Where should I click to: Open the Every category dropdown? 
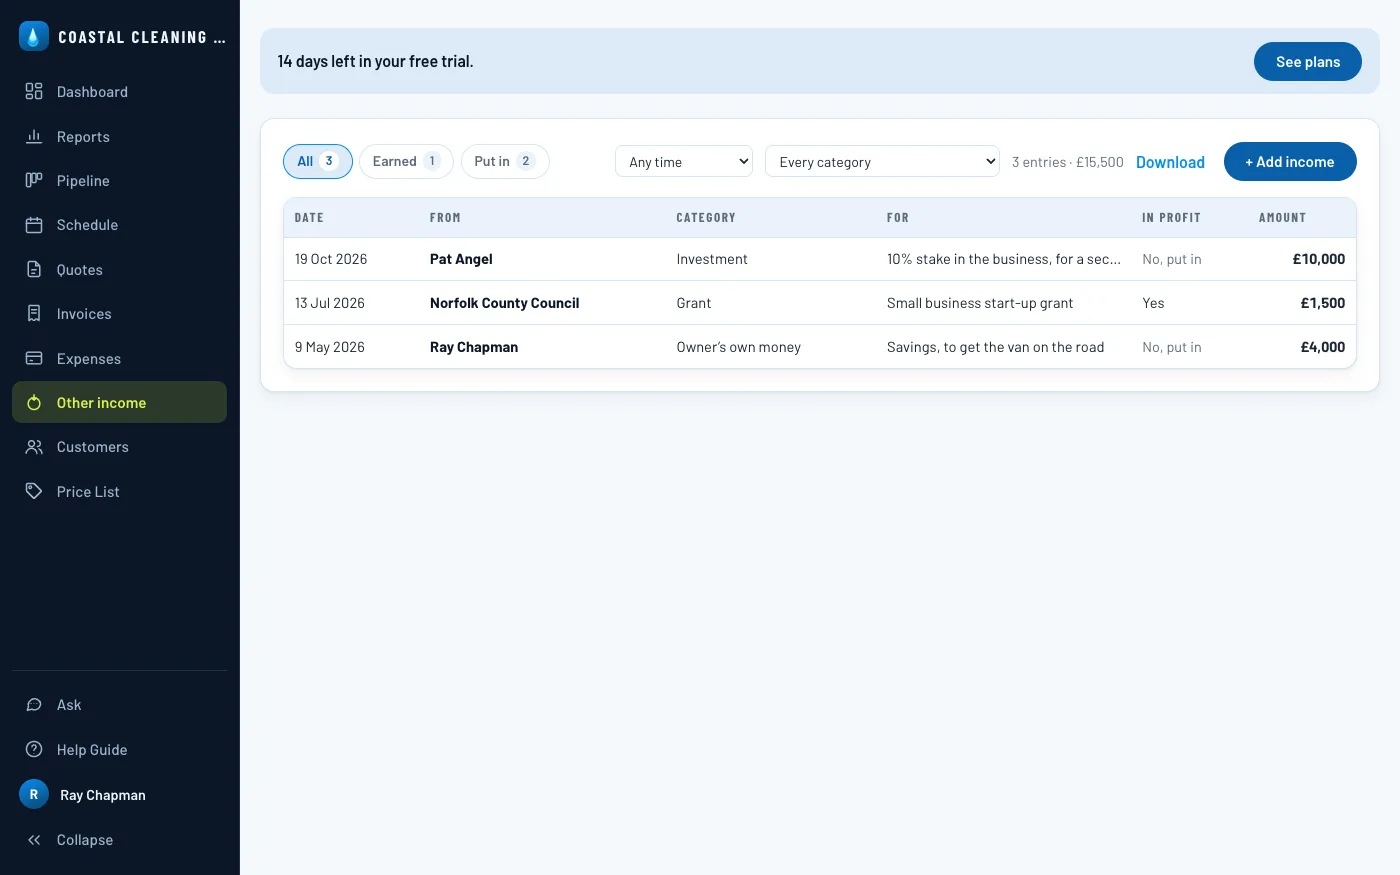(x=882, y=162)
